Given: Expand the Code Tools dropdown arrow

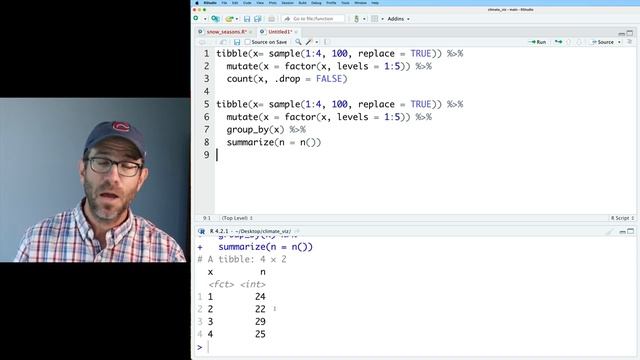Looking at the screenshot, I should tap(317, 42).
